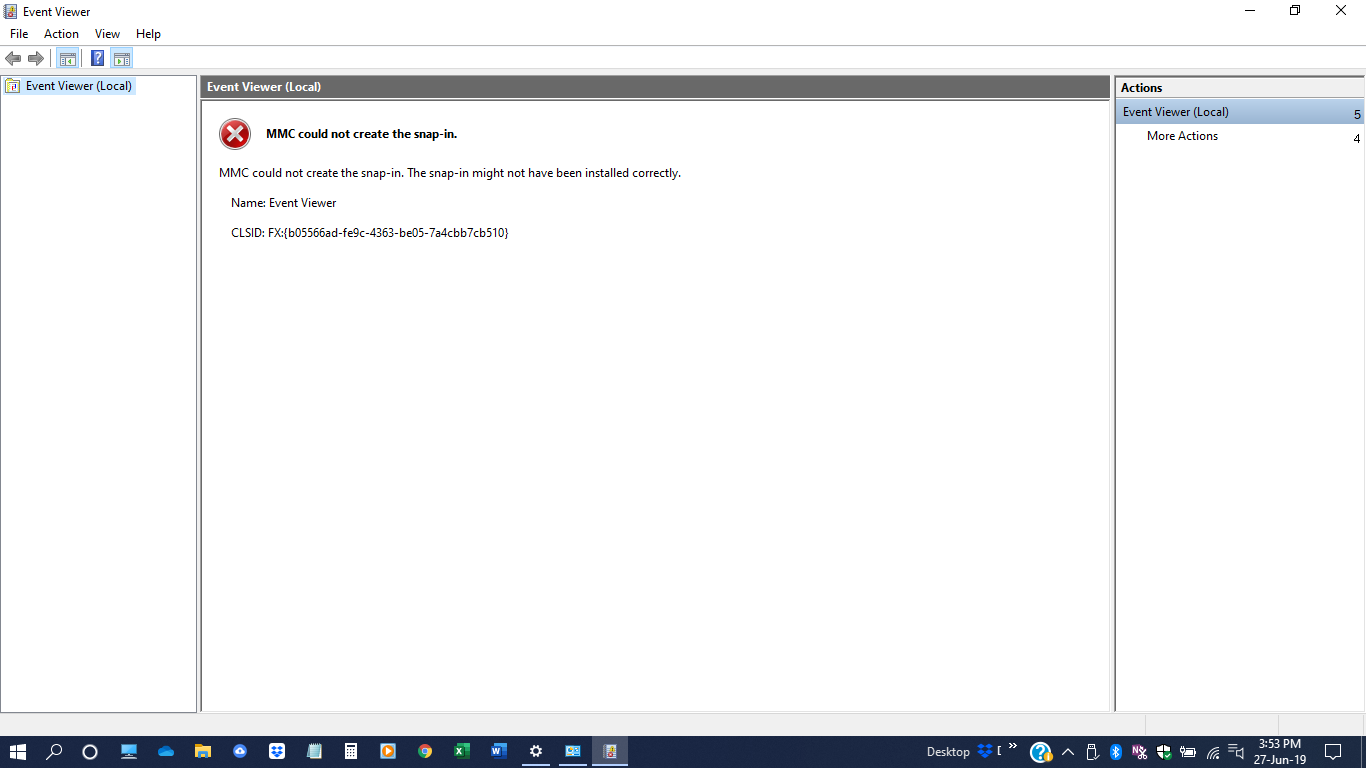Open Excel from the taskbar
This screenshot has height=768, width=1366.
point(462,751)
